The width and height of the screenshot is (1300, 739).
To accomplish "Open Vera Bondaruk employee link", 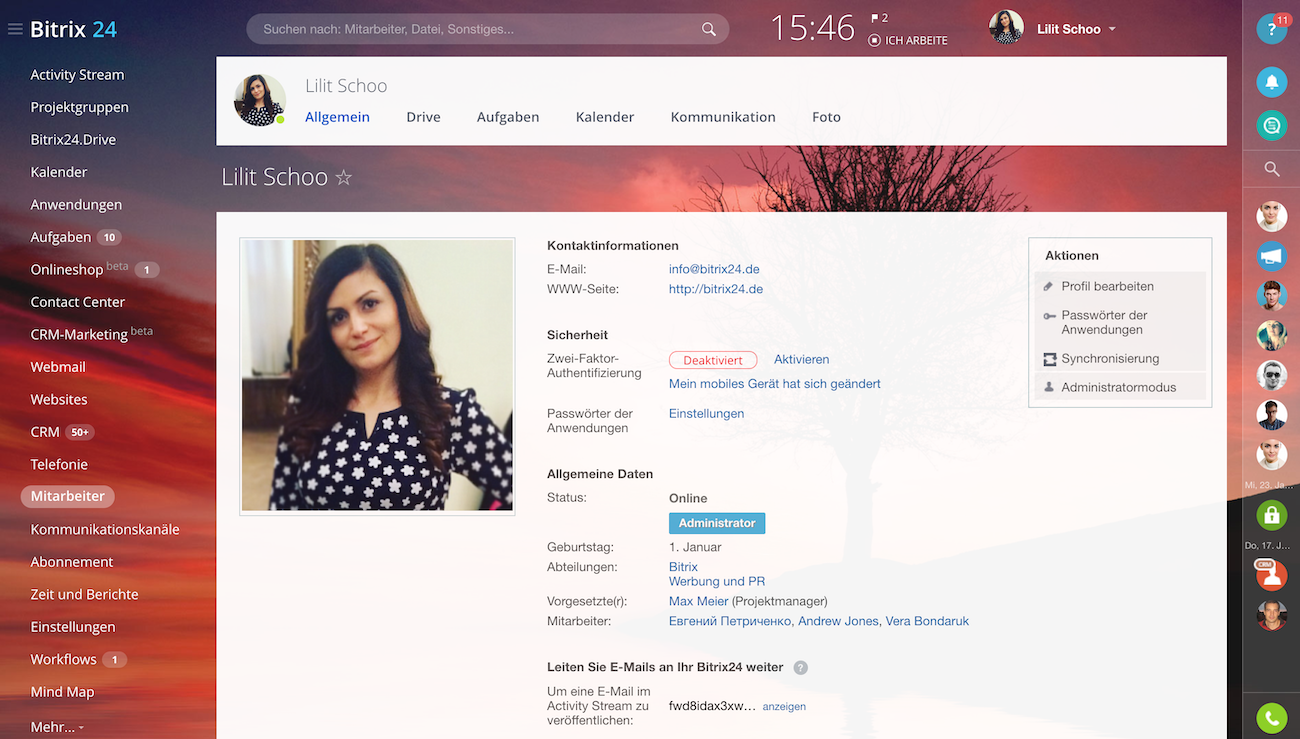I will coord(928,621).
